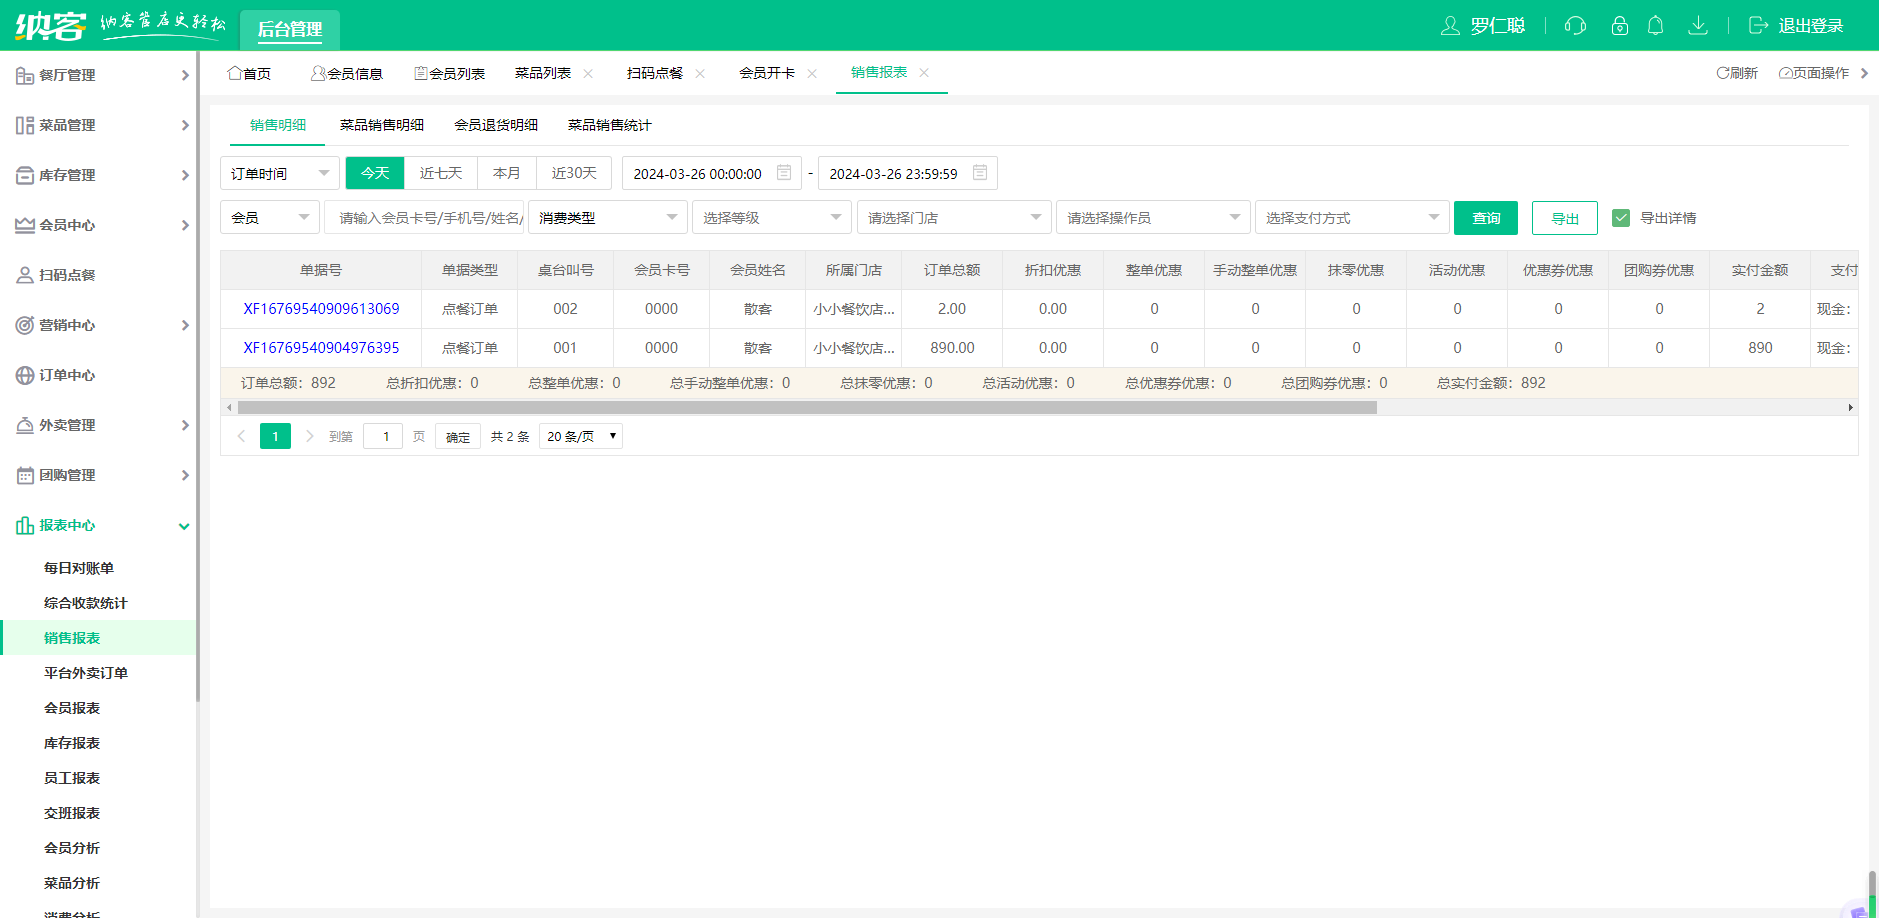Open the start date calendar icon

click(x=784, y=173)
